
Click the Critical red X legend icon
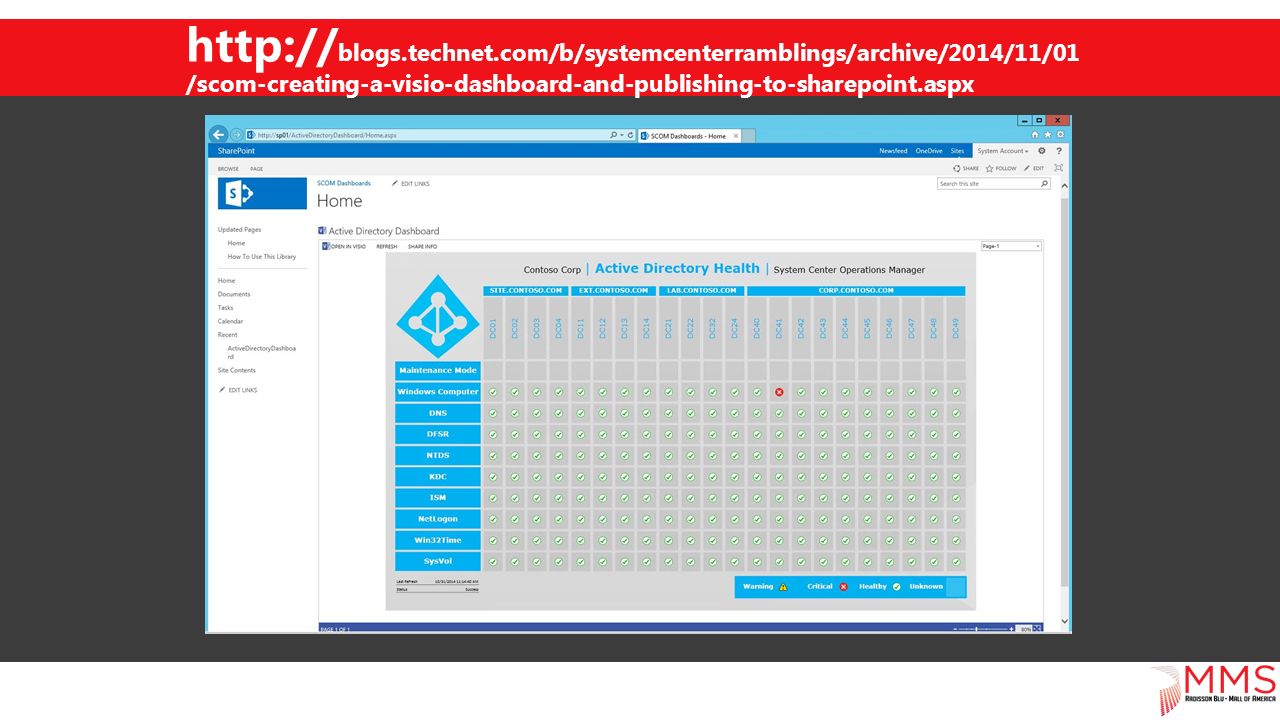click(843, 587)
